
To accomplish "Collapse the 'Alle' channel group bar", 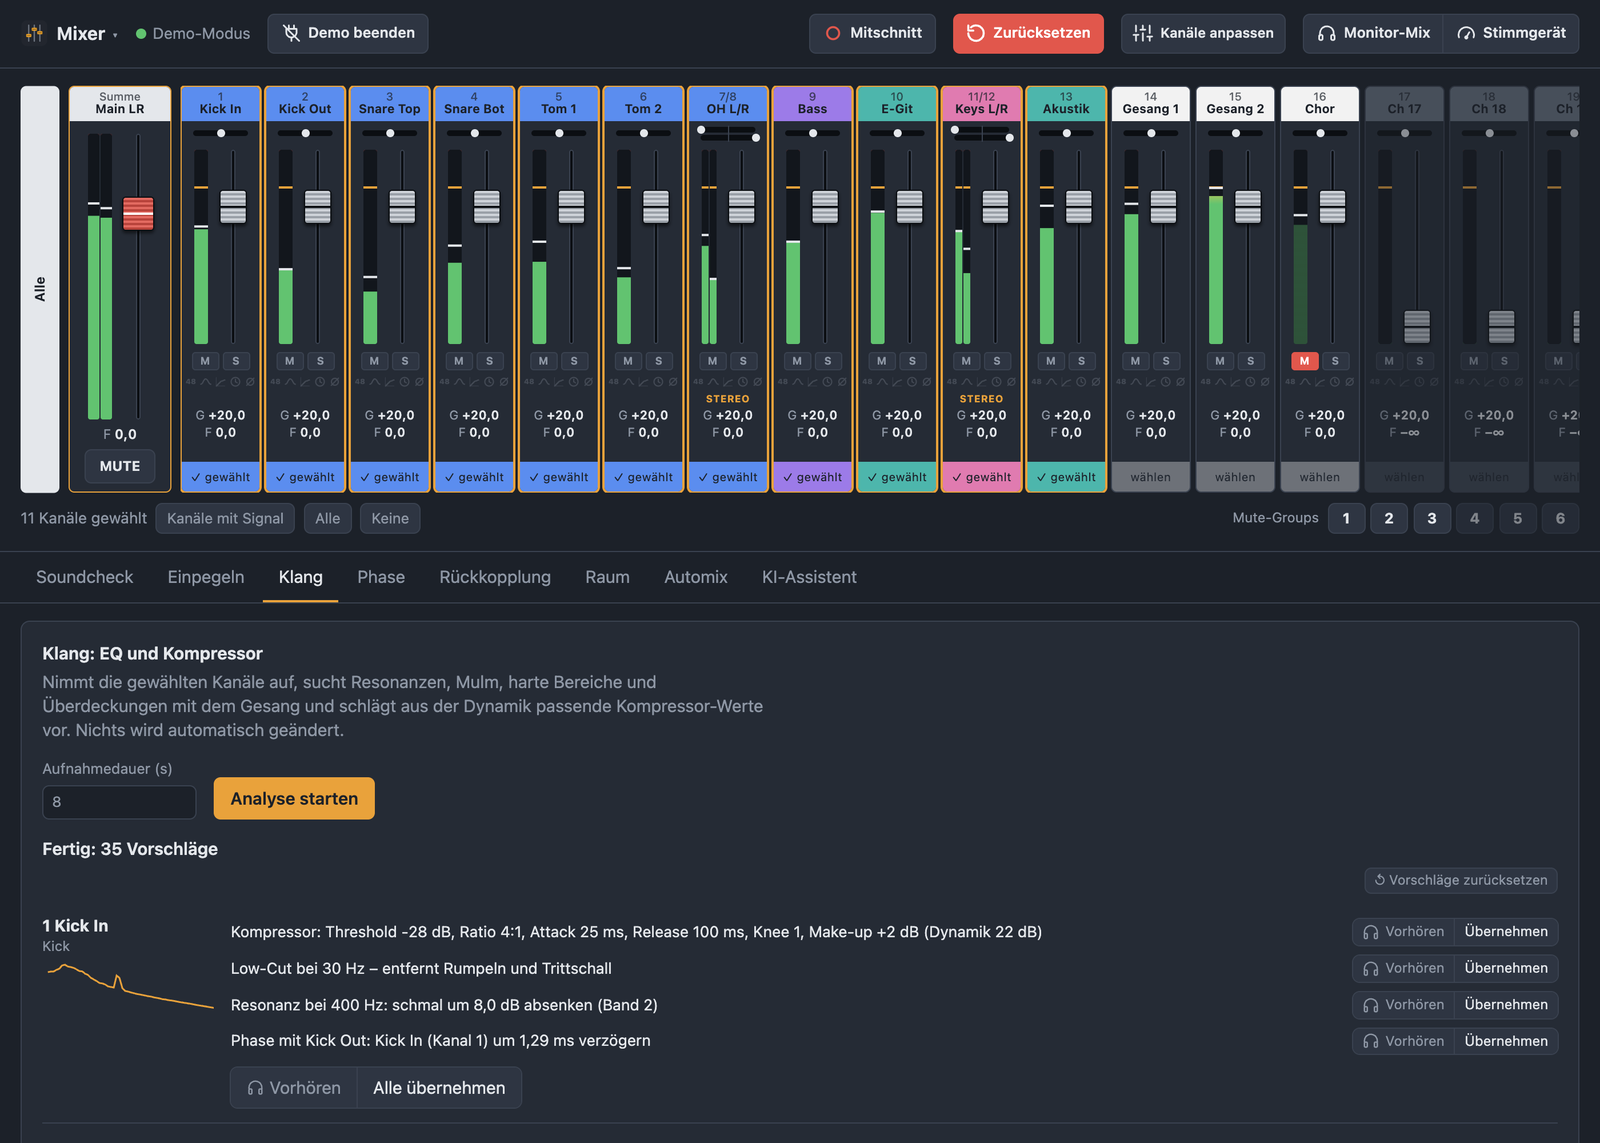I will [x=40, y=289].
